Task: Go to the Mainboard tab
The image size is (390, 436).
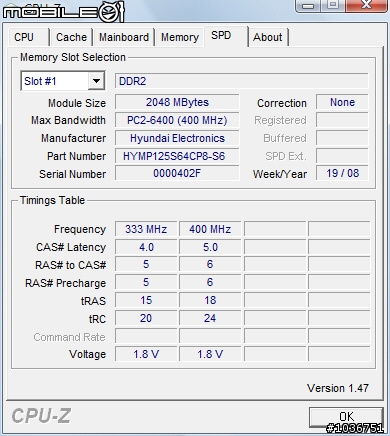Action: [124, 37]
